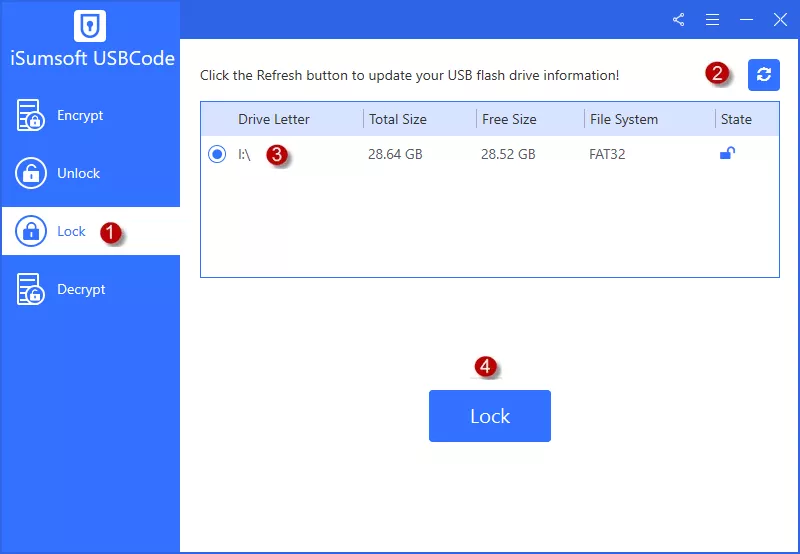Refresh the USB flash drive list
The height and width of the screenshot is (554, 800).
[x=763, y=75]
